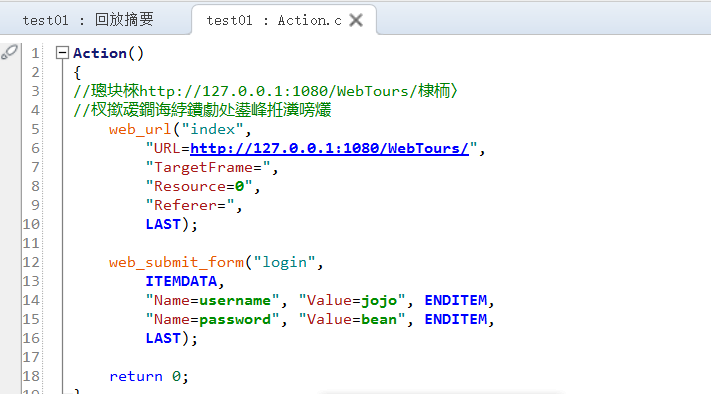The image size is (711, 394).
Task: Click web_submit_form on line 12
Action: coord(176,263)
